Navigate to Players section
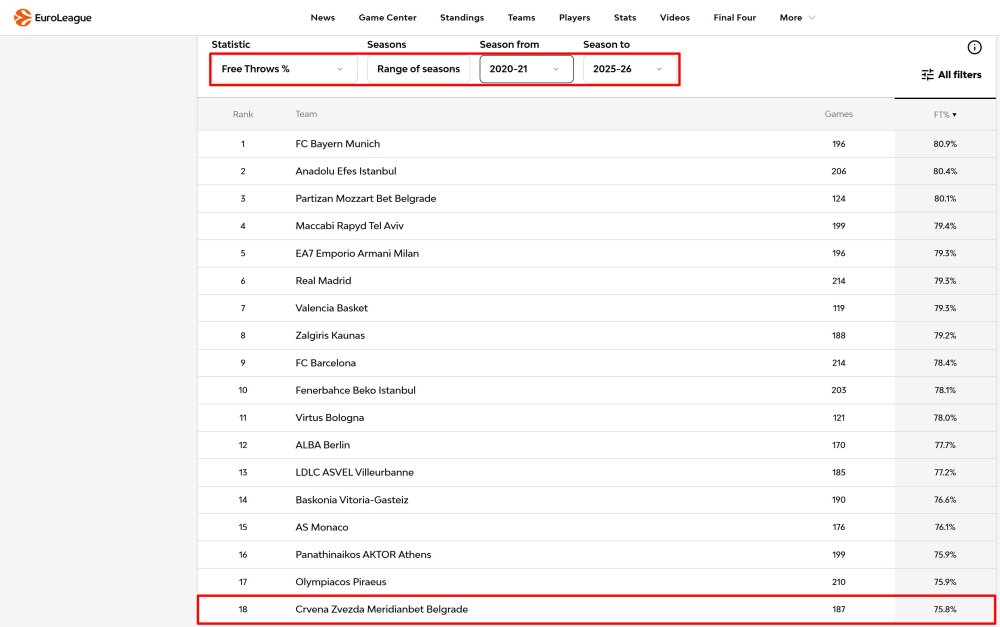Screen dimensions: 1000x627 pyautogui.click(x=575, y=17)
